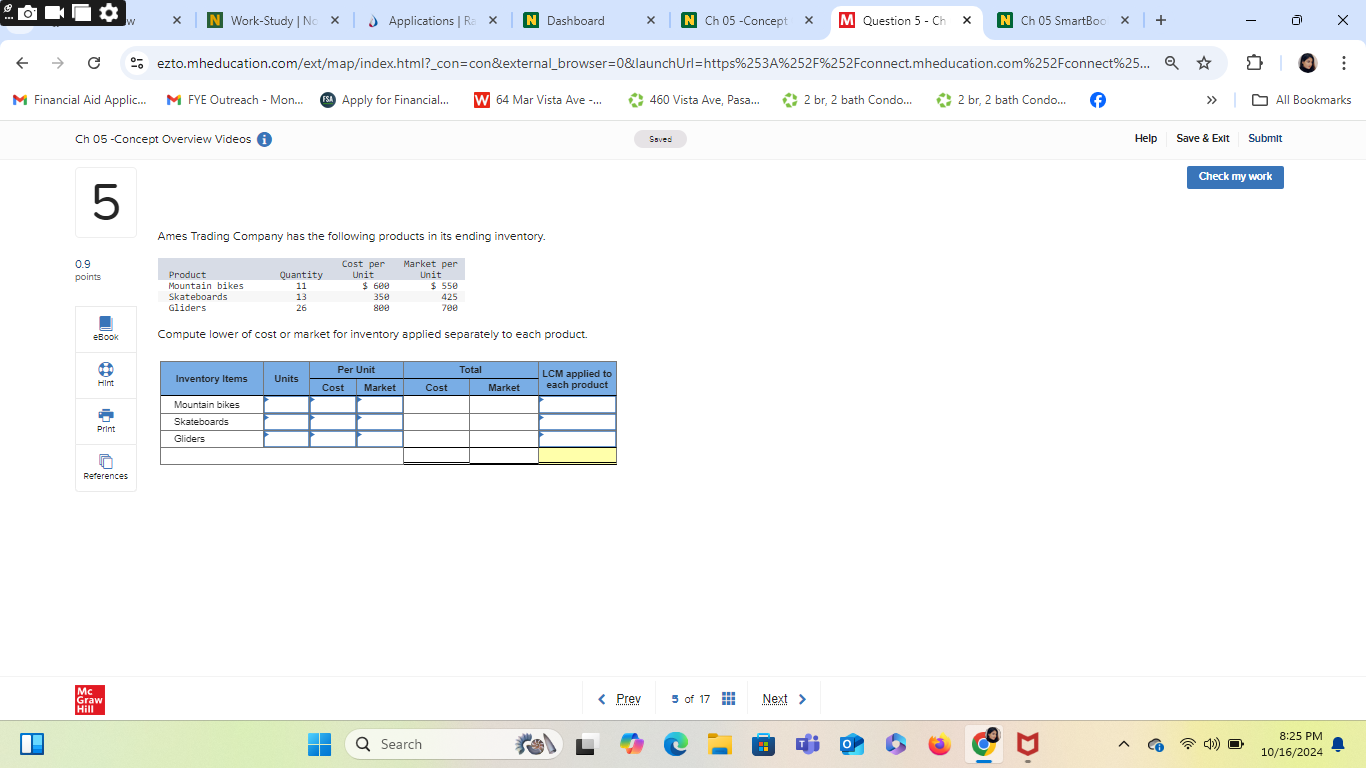This screenshot has width=1366, height=768.
Task: Open the References panel
Action: (106, 468)
